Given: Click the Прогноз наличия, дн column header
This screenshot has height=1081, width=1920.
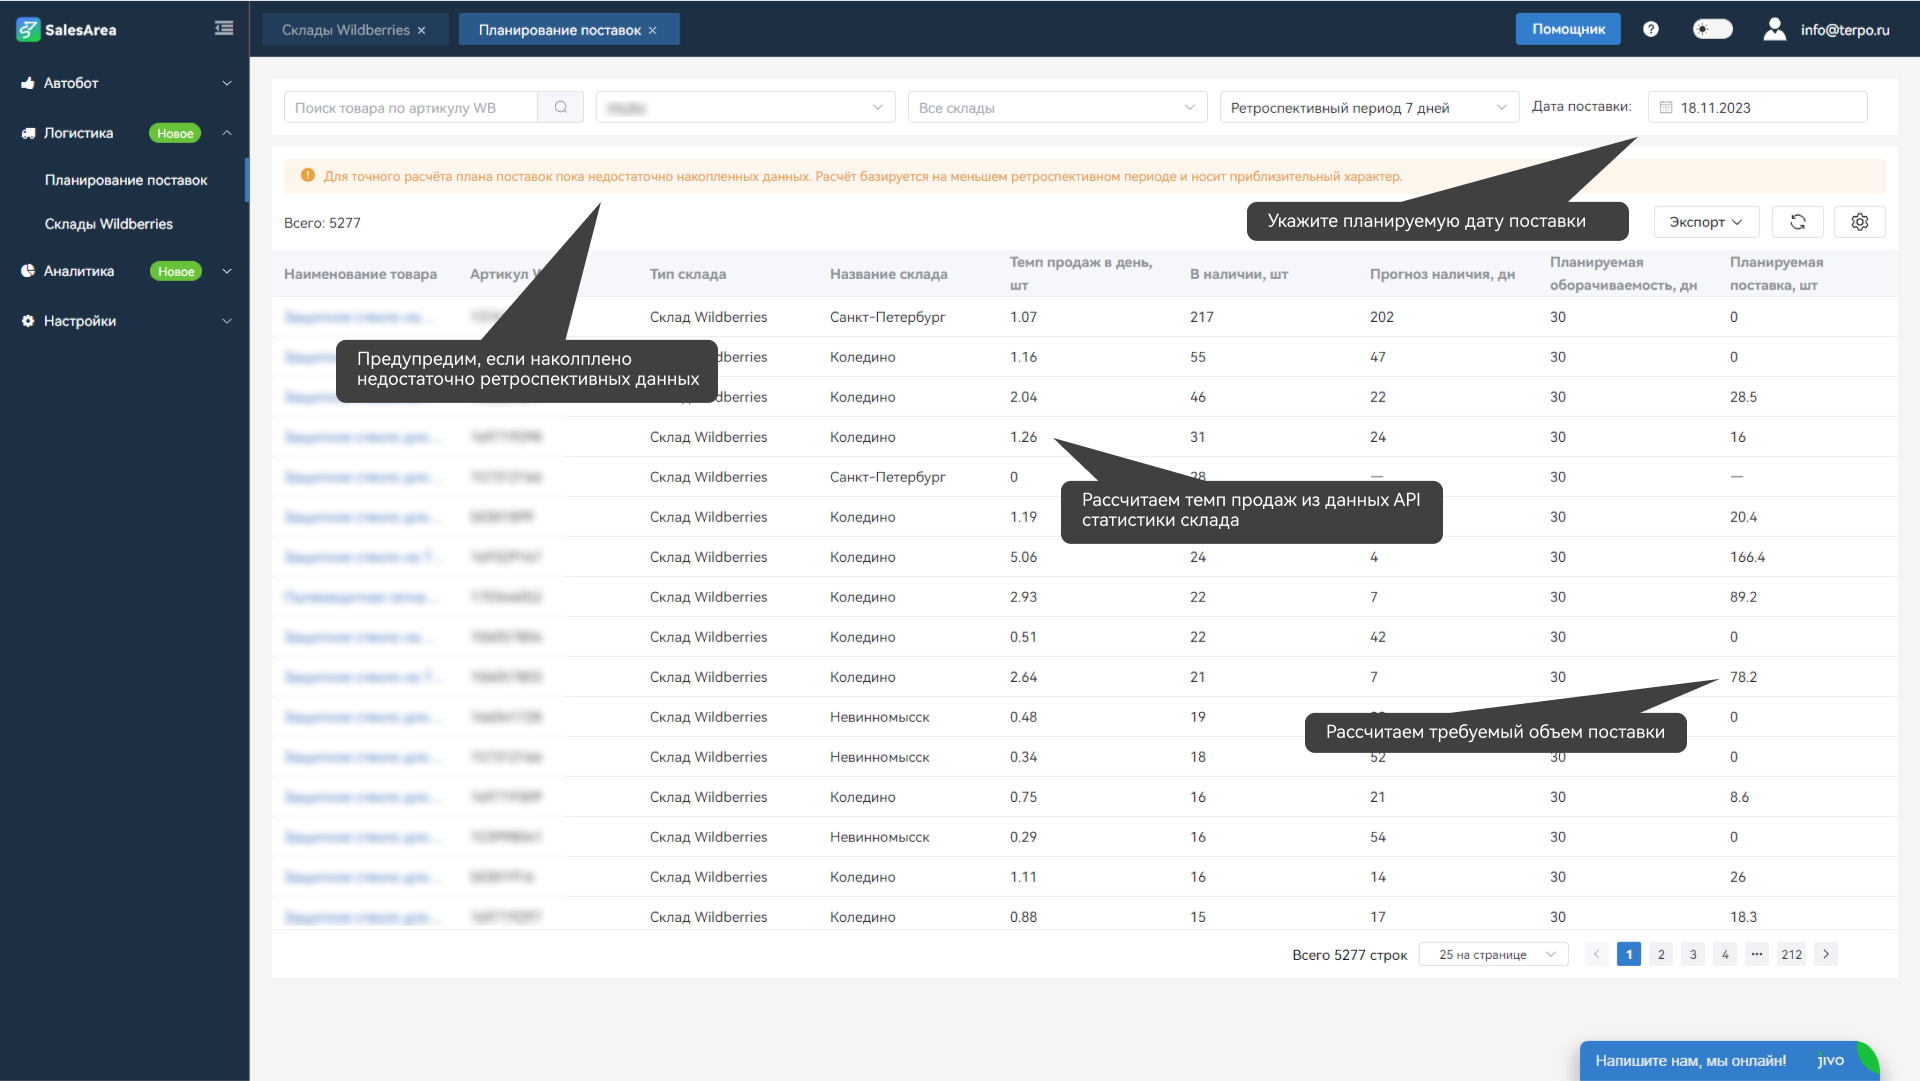Looking at the screenshot, I should [1442, 274].
